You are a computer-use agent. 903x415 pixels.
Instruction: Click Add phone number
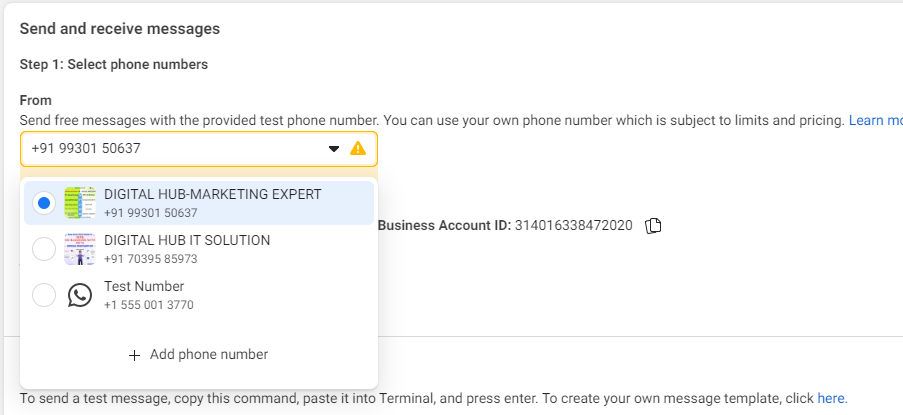tap(199, 355)
